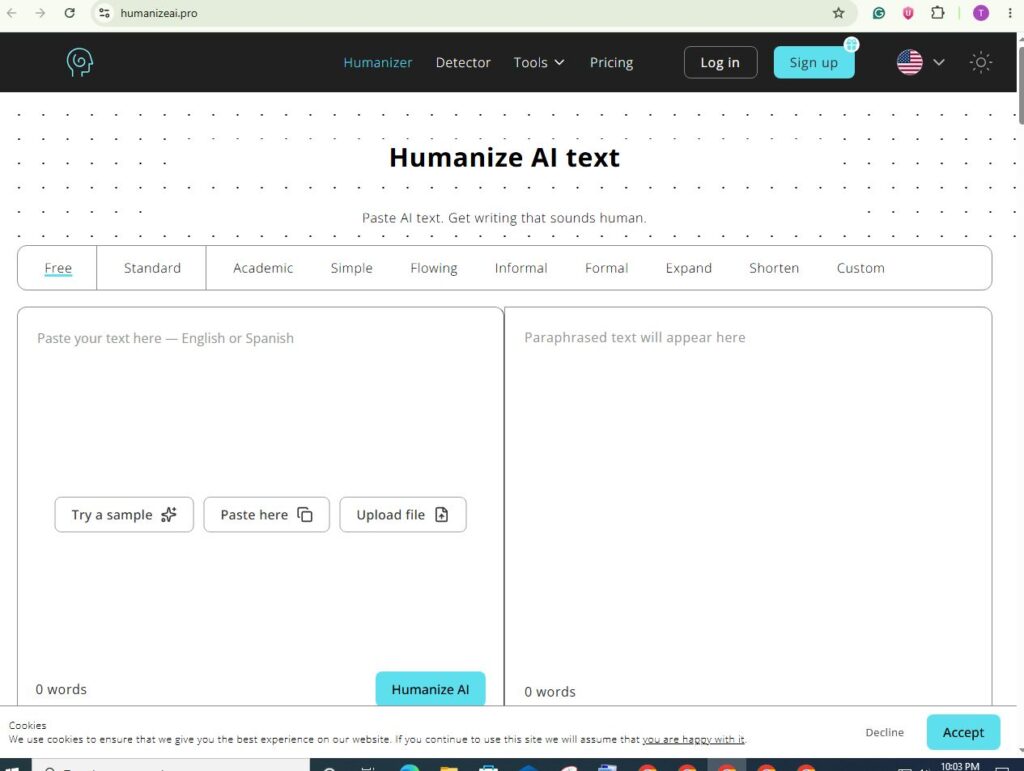Select the Free mode tab

point(58,268)
